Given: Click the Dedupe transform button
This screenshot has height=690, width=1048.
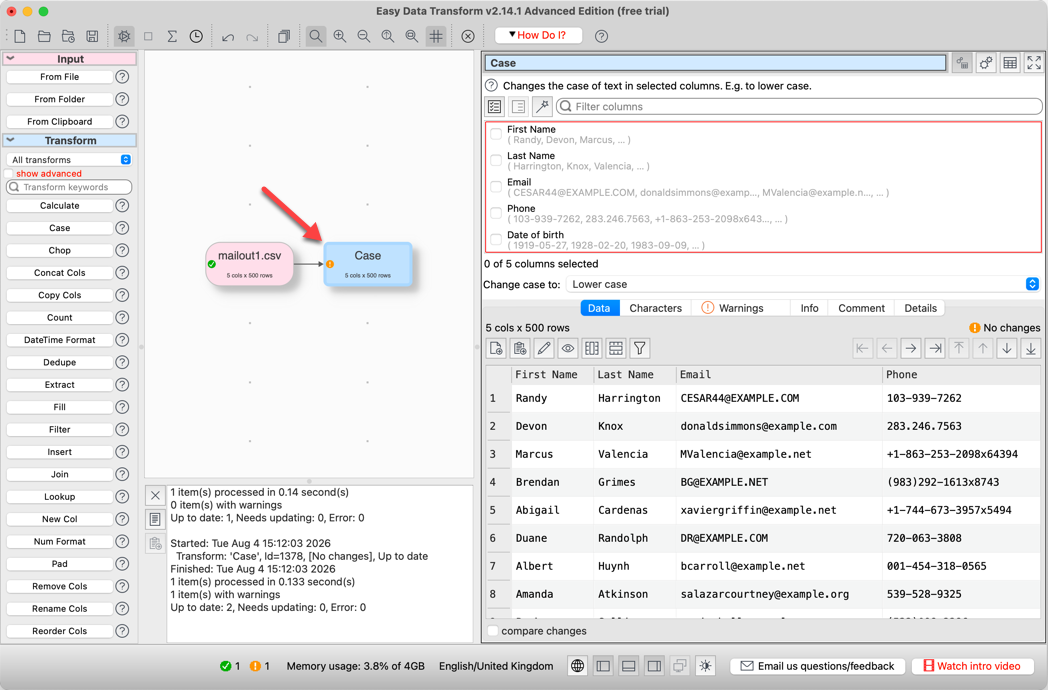Looking at the screenshot, I should (59, 362).
